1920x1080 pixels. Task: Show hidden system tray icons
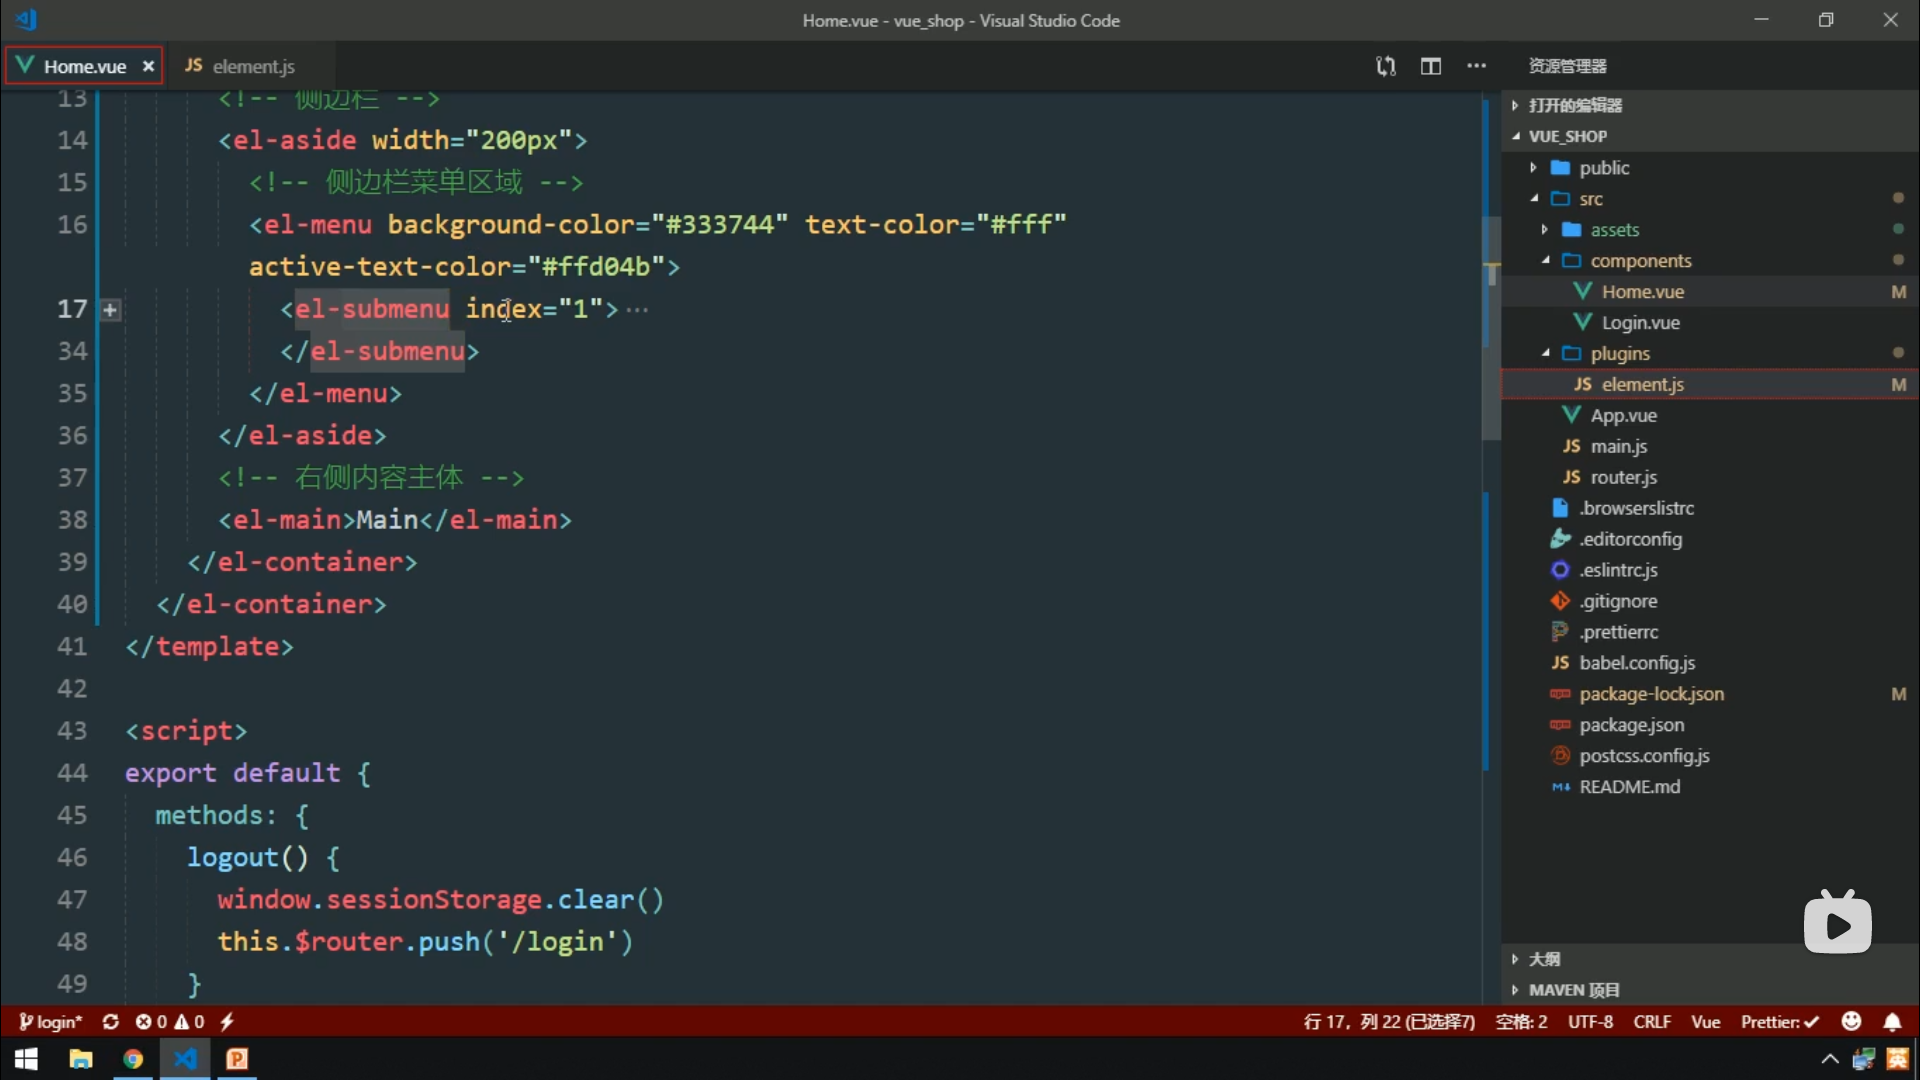click(1830, 1060)
